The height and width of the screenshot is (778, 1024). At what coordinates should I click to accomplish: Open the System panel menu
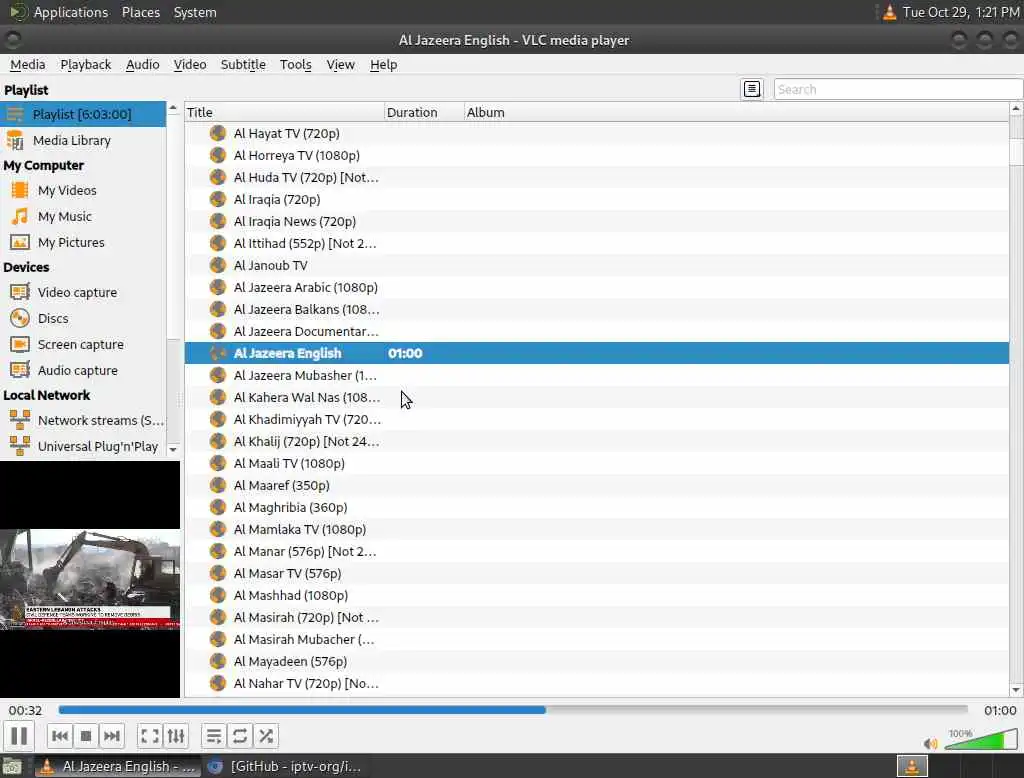[x=195, y=12]
